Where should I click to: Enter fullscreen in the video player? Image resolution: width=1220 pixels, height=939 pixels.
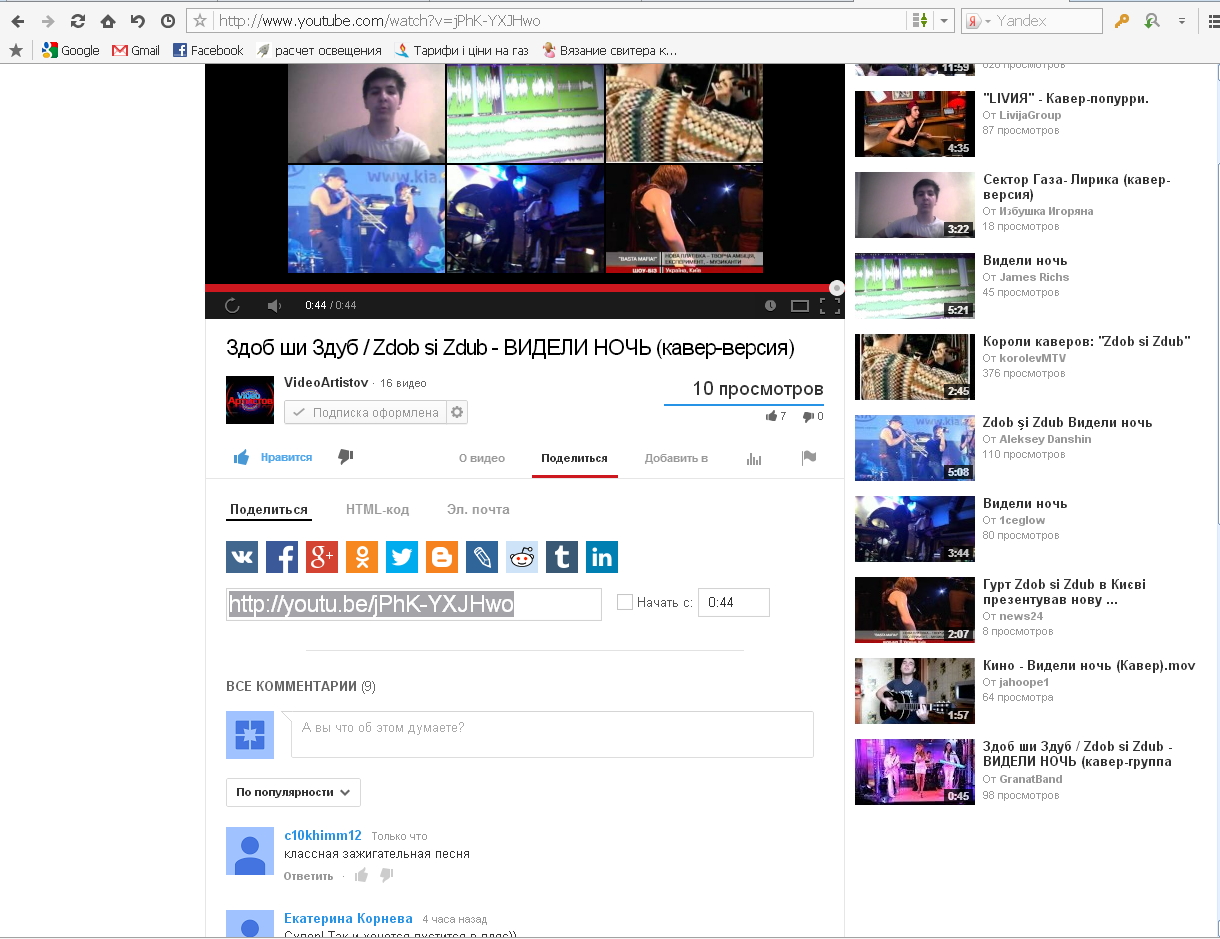click(830, 306)
